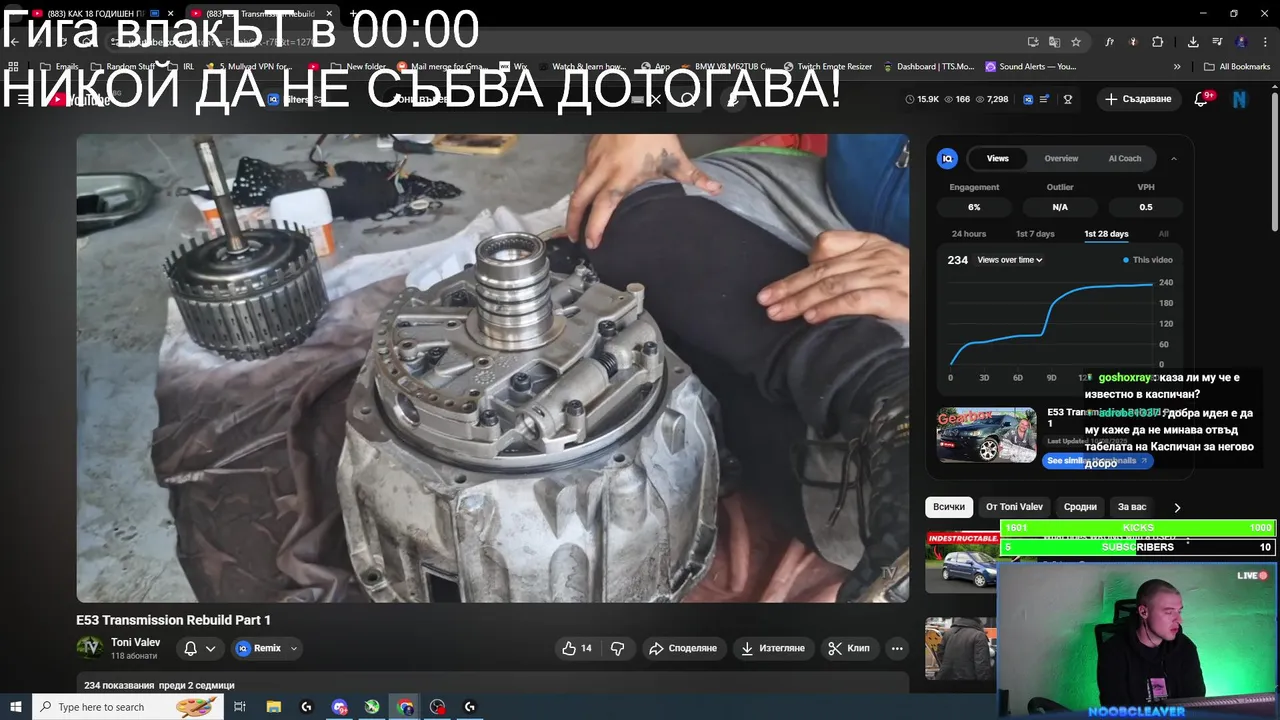Open the three-dot more actions menu
Image resolution: width=1280 pixels, height=720 pixels.
tap(897, 648)
